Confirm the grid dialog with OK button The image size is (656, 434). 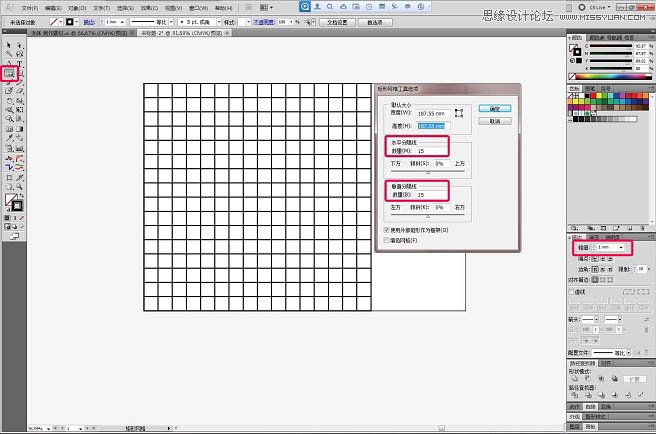point(494,108)
